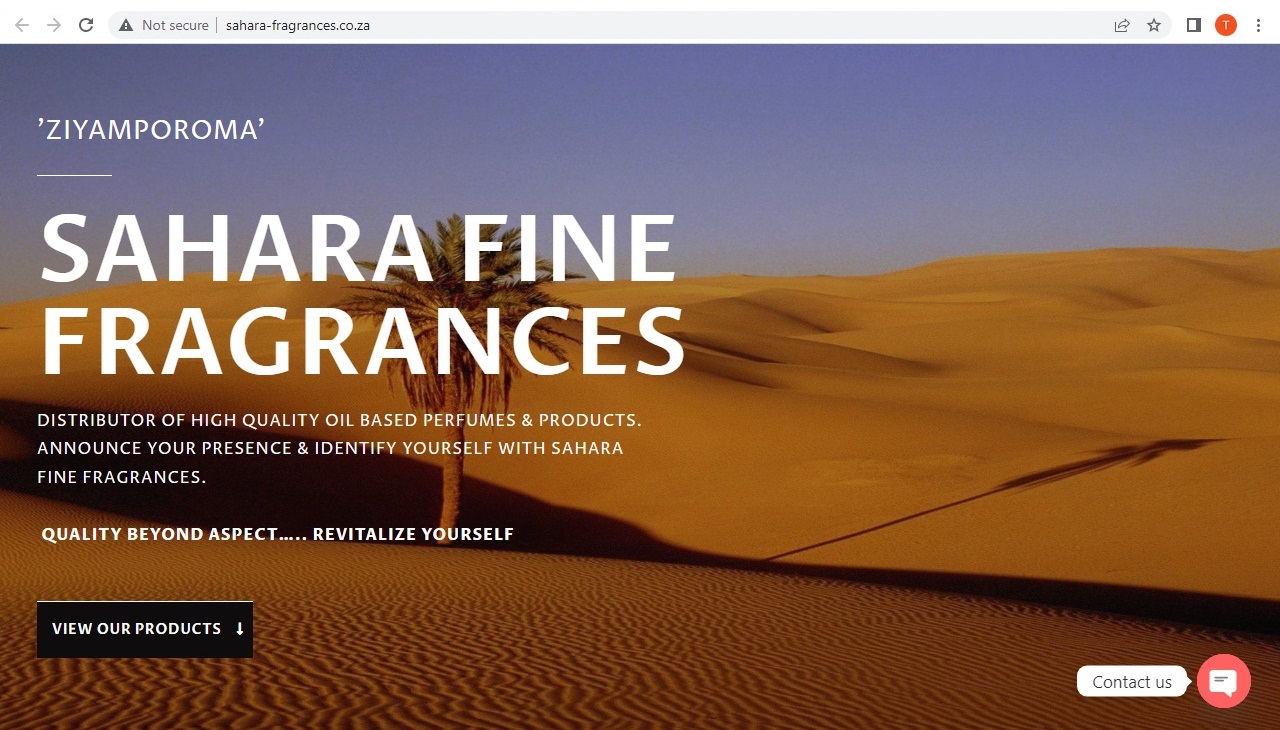
Task: Click the browser back arrow
Action: pyautogui.click(x=22, y=25)
